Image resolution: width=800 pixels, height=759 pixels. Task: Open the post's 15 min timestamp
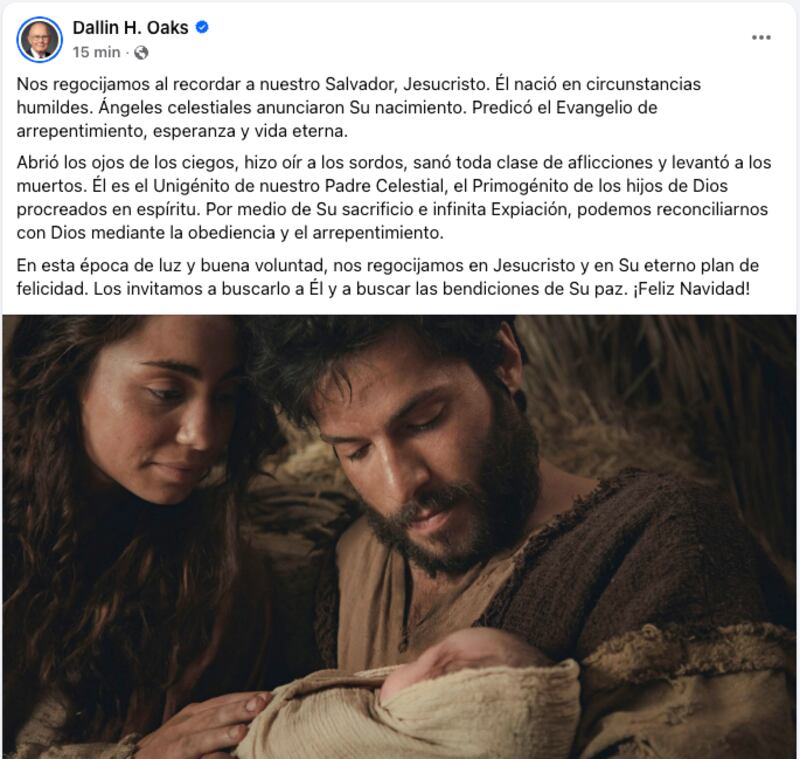(x=96, y=52)
